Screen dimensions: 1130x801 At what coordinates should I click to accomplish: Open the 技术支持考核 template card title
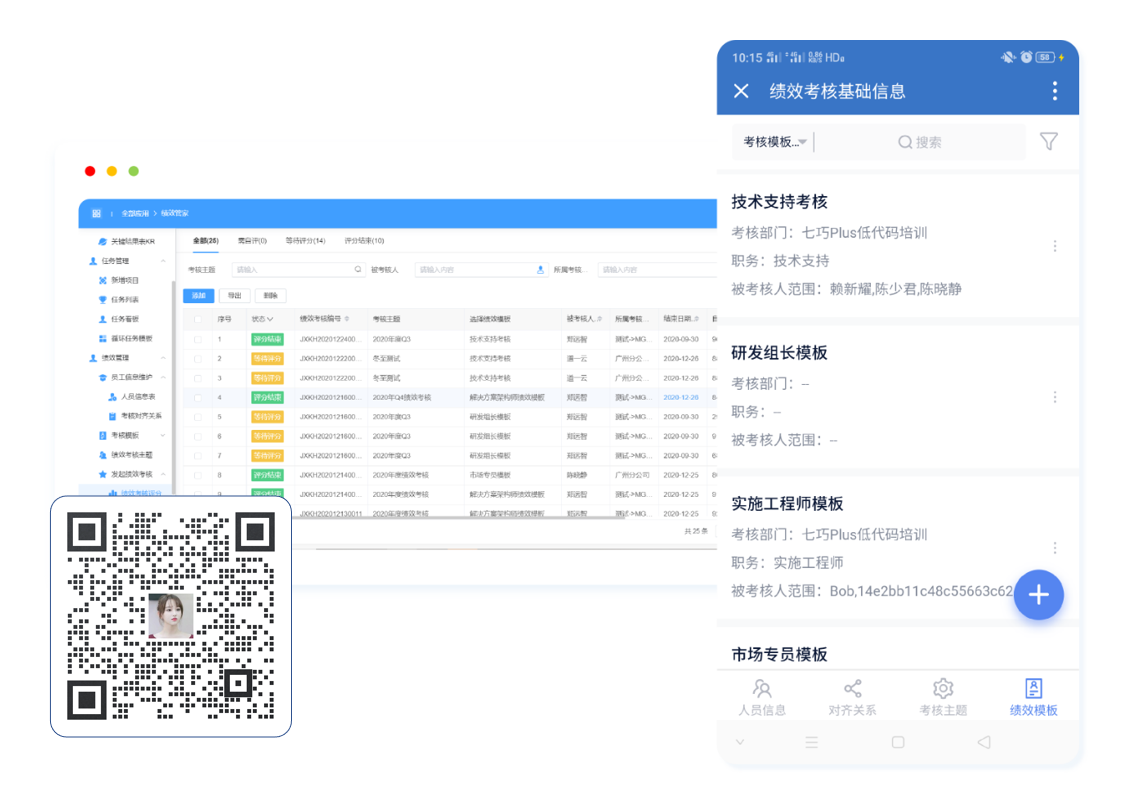779,202
